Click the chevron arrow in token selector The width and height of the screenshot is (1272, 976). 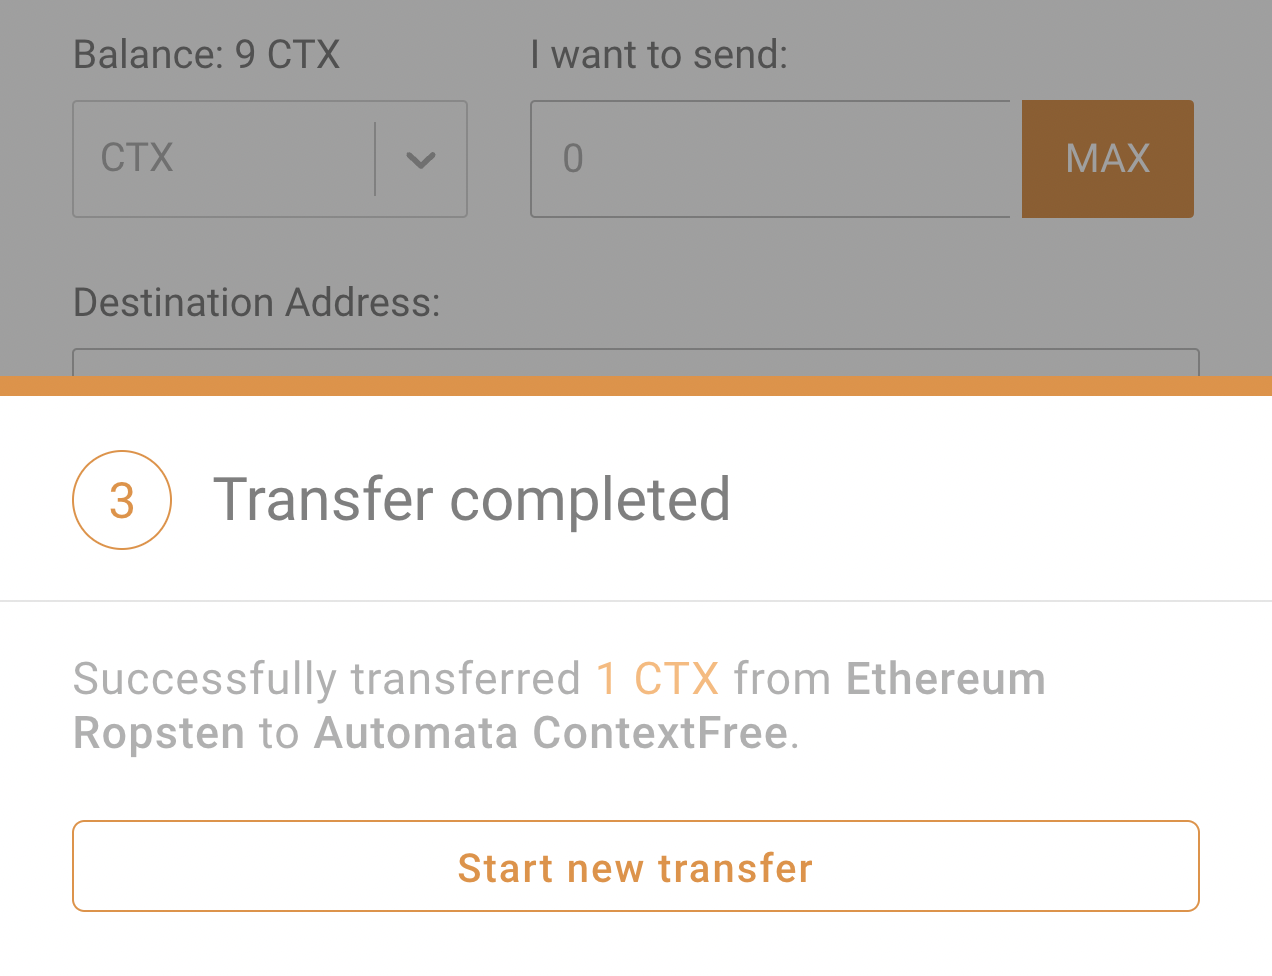[421, 160]
